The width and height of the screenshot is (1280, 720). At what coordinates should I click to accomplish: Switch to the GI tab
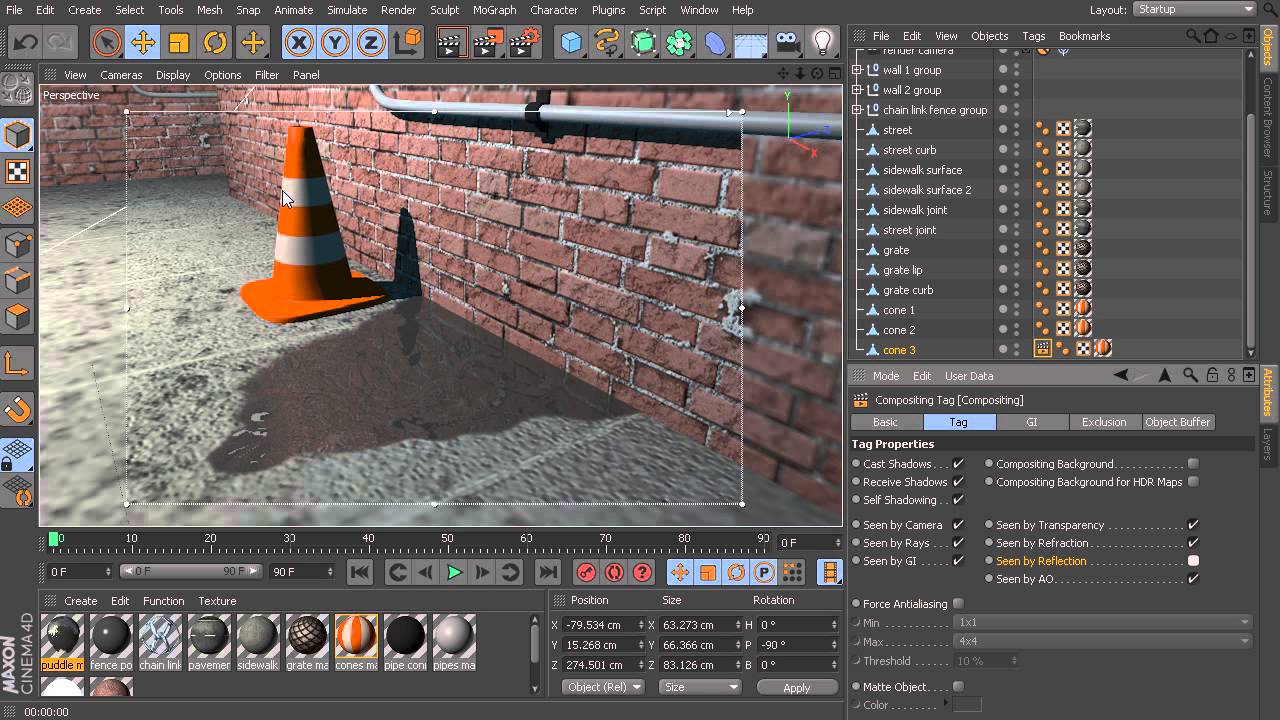click(x=1032, y=422)
